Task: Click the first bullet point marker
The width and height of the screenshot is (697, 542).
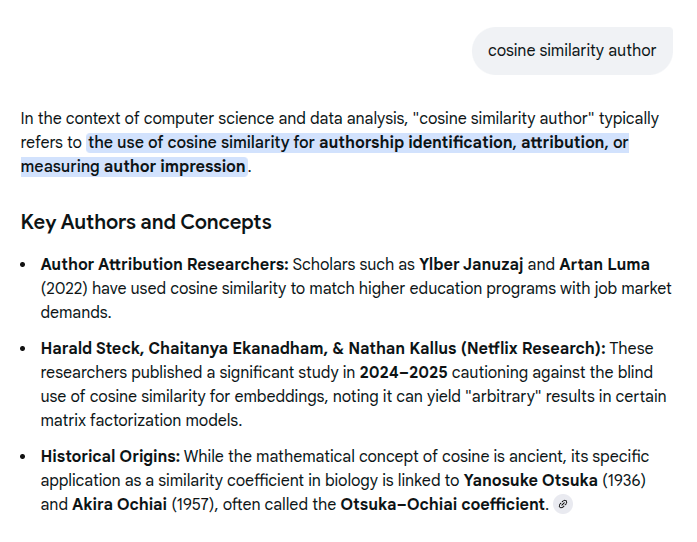Action: [24, 265]
